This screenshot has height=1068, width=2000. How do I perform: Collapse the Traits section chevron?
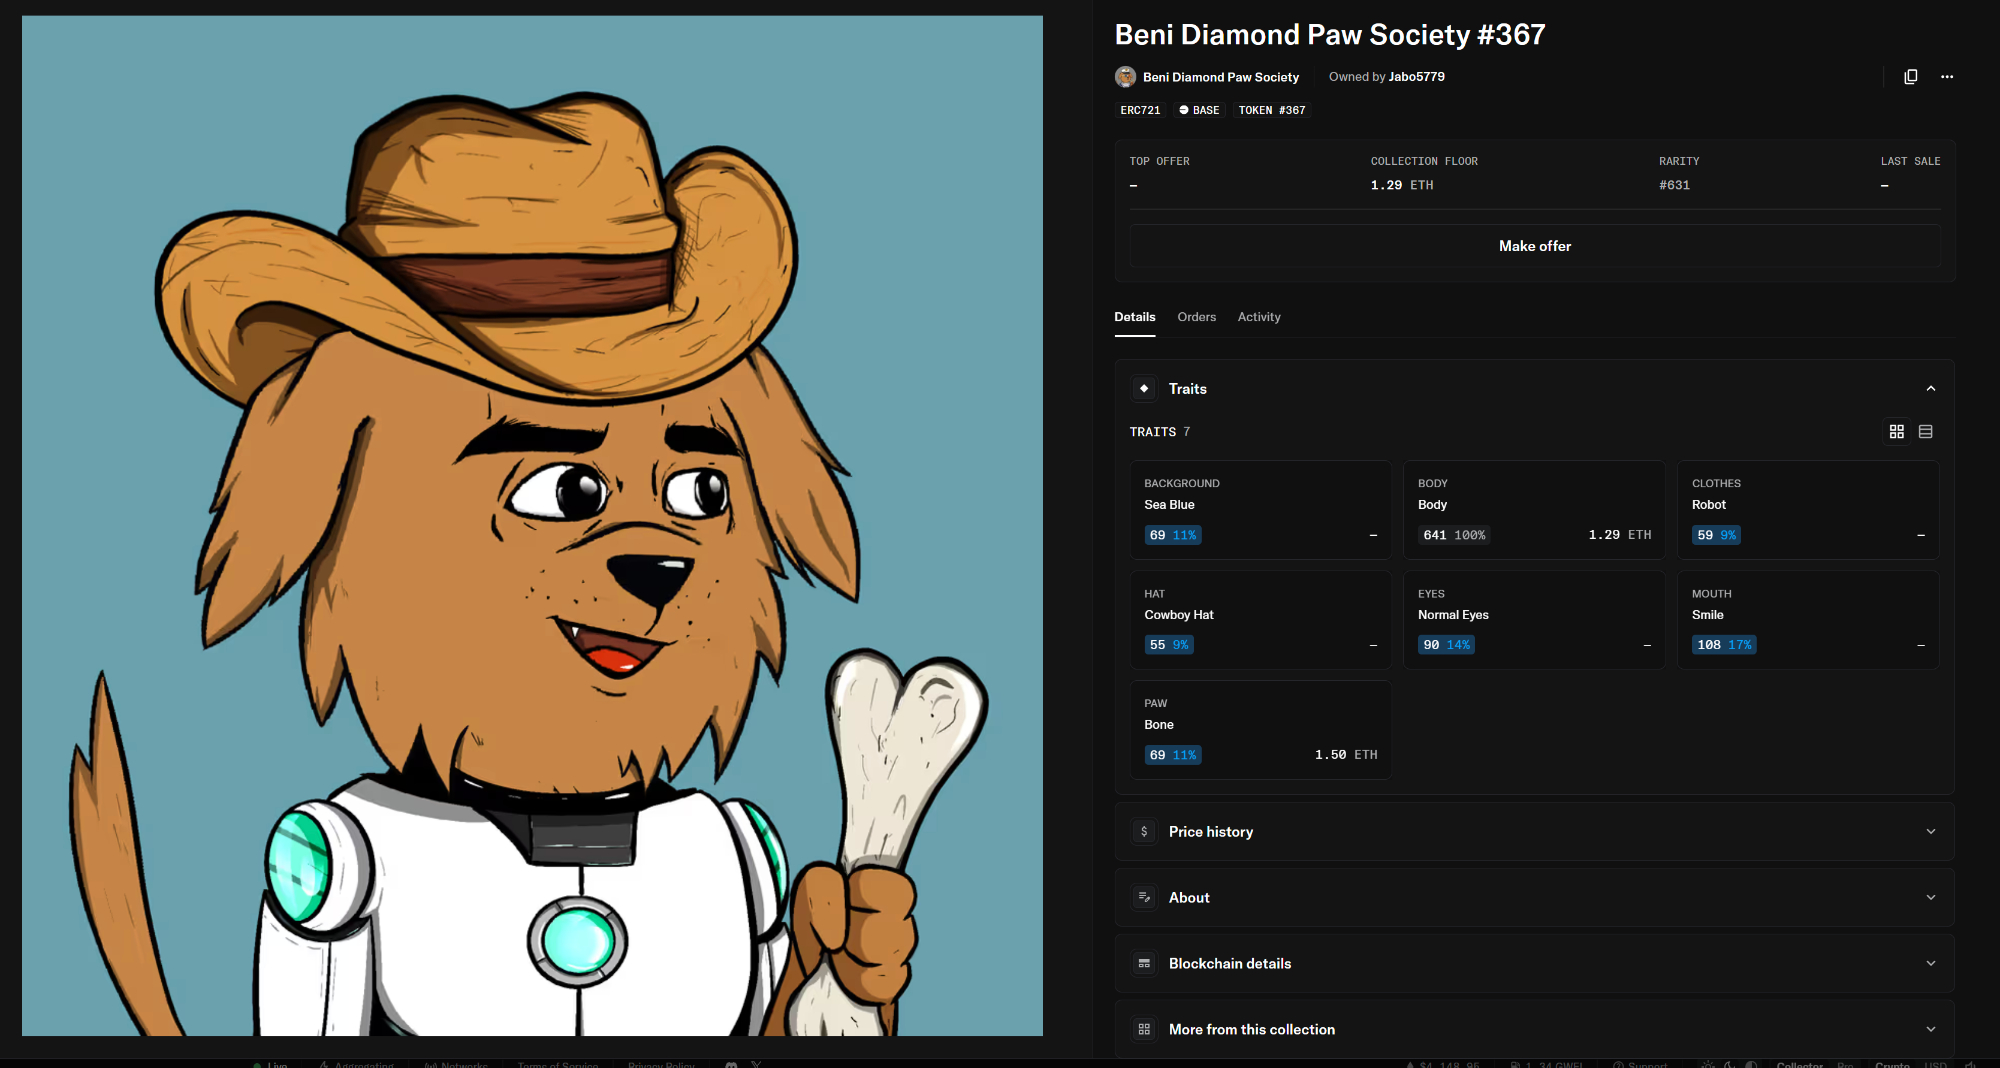pos(1931,388)
